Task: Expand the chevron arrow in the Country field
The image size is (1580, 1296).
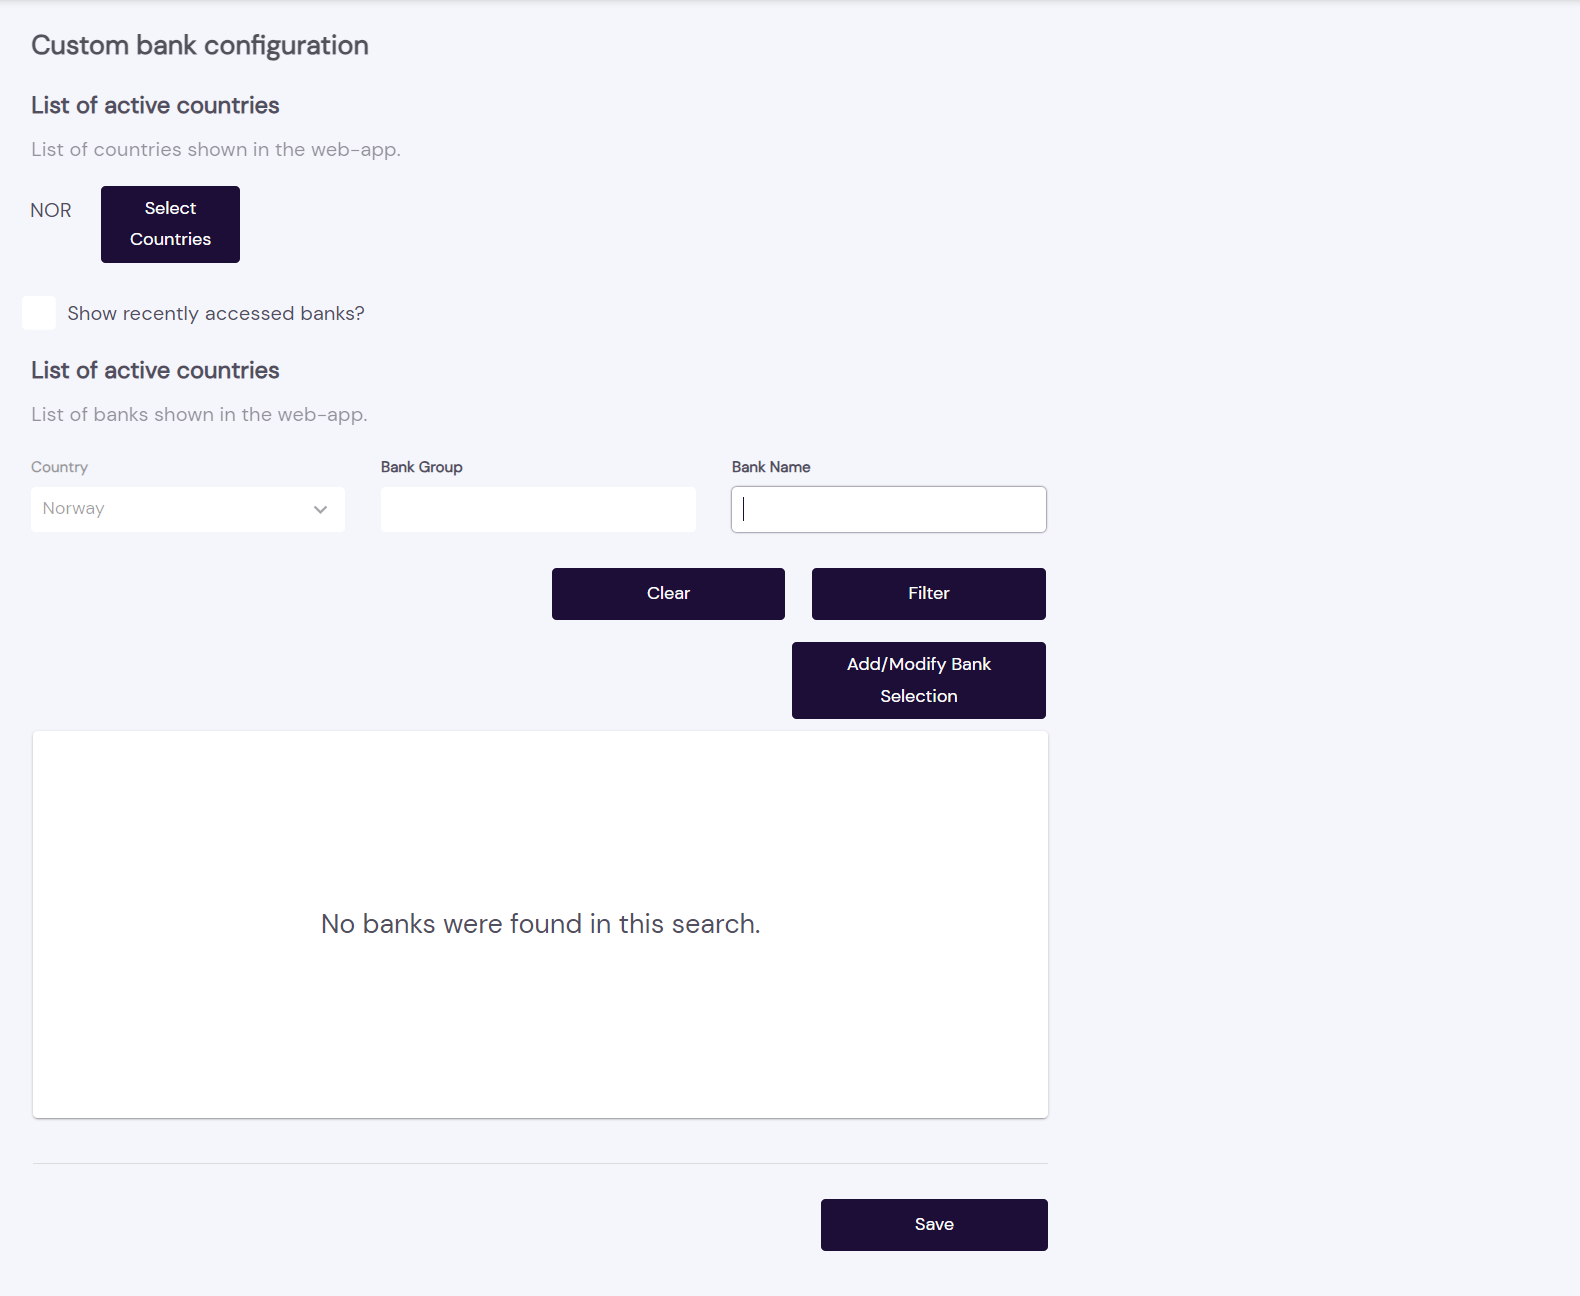Action: [320, 509]
